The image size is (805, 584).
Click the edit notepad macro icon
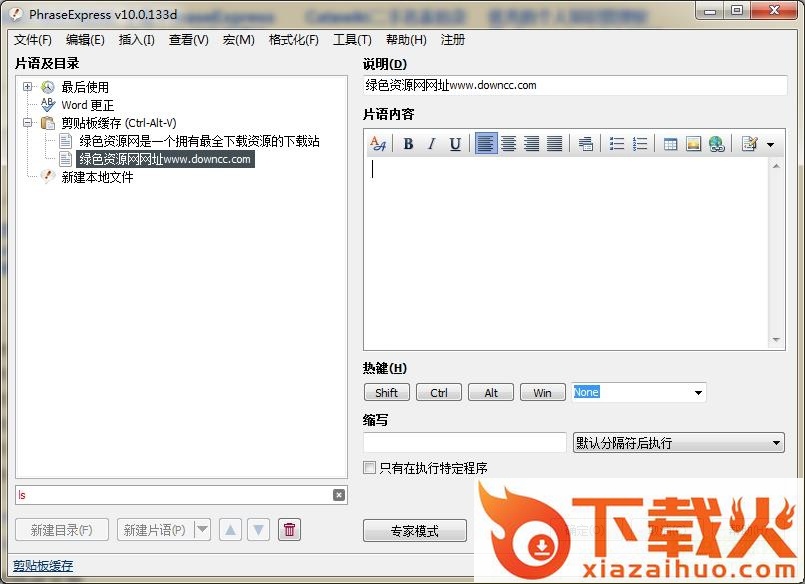(x=750, y=144)
